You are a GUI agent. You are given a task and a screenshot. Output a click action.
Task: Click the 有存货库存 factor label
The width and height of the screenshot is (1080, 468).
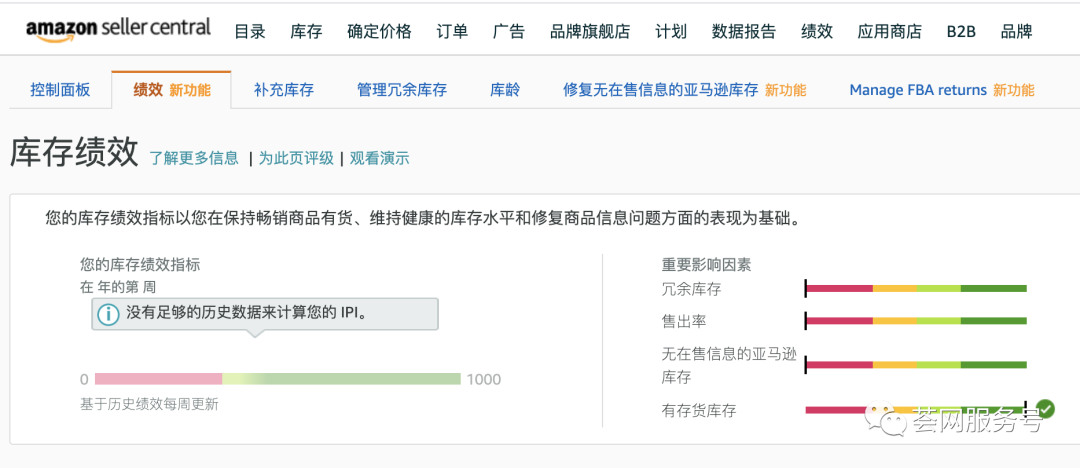[x=698, y=411]
